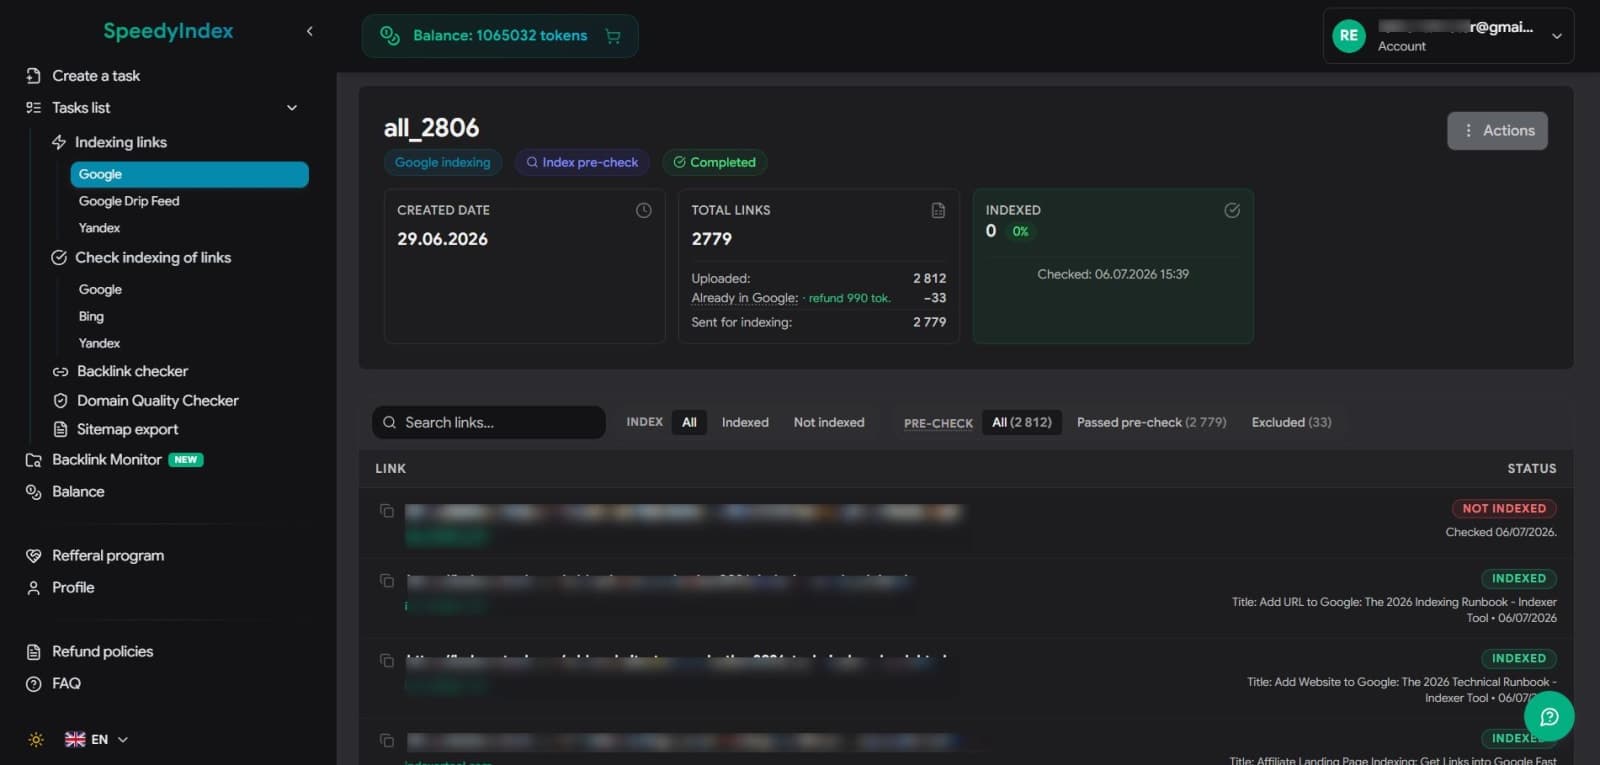Click the shopping cart icon beside the balance
Screen dimensions: 1600x765
(613, 36)
